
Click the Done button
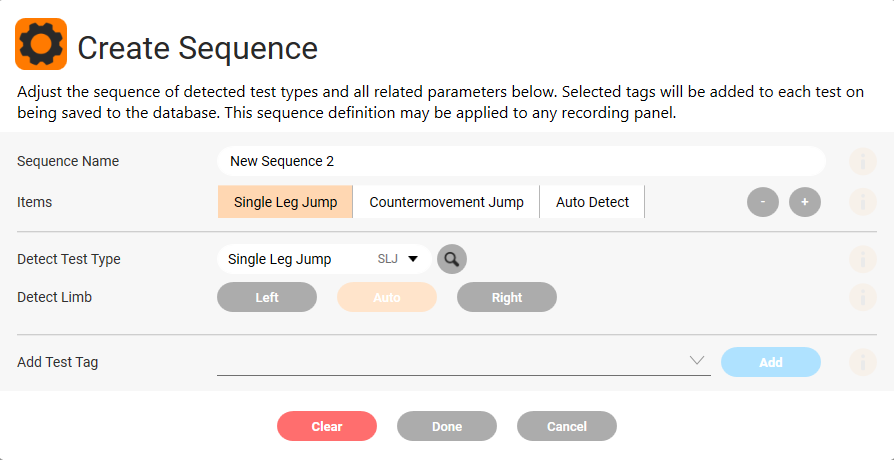coord(447,426)
